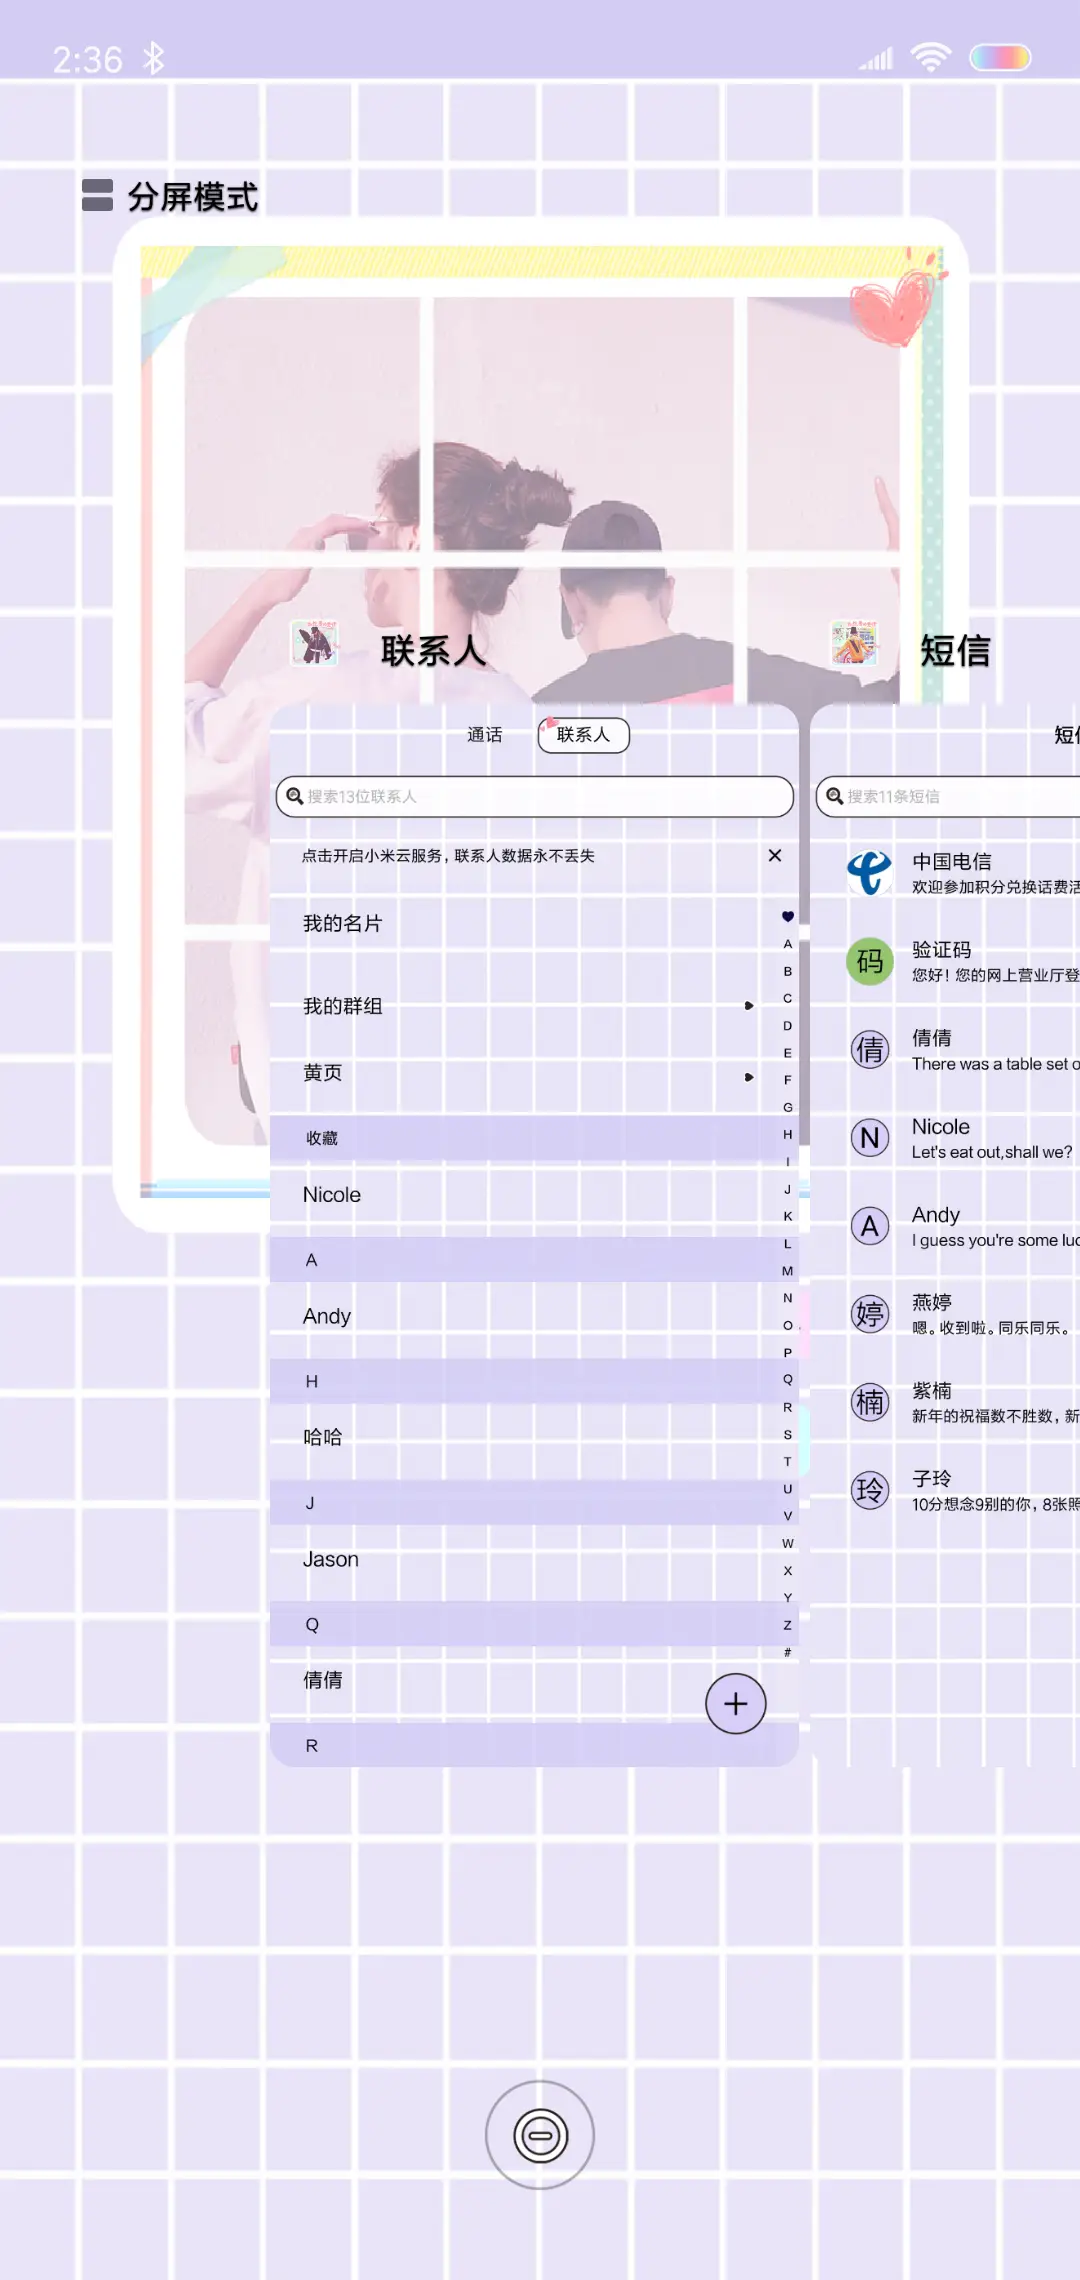
Task: Select the 联系人 recent app title
Action: (433, 651)
